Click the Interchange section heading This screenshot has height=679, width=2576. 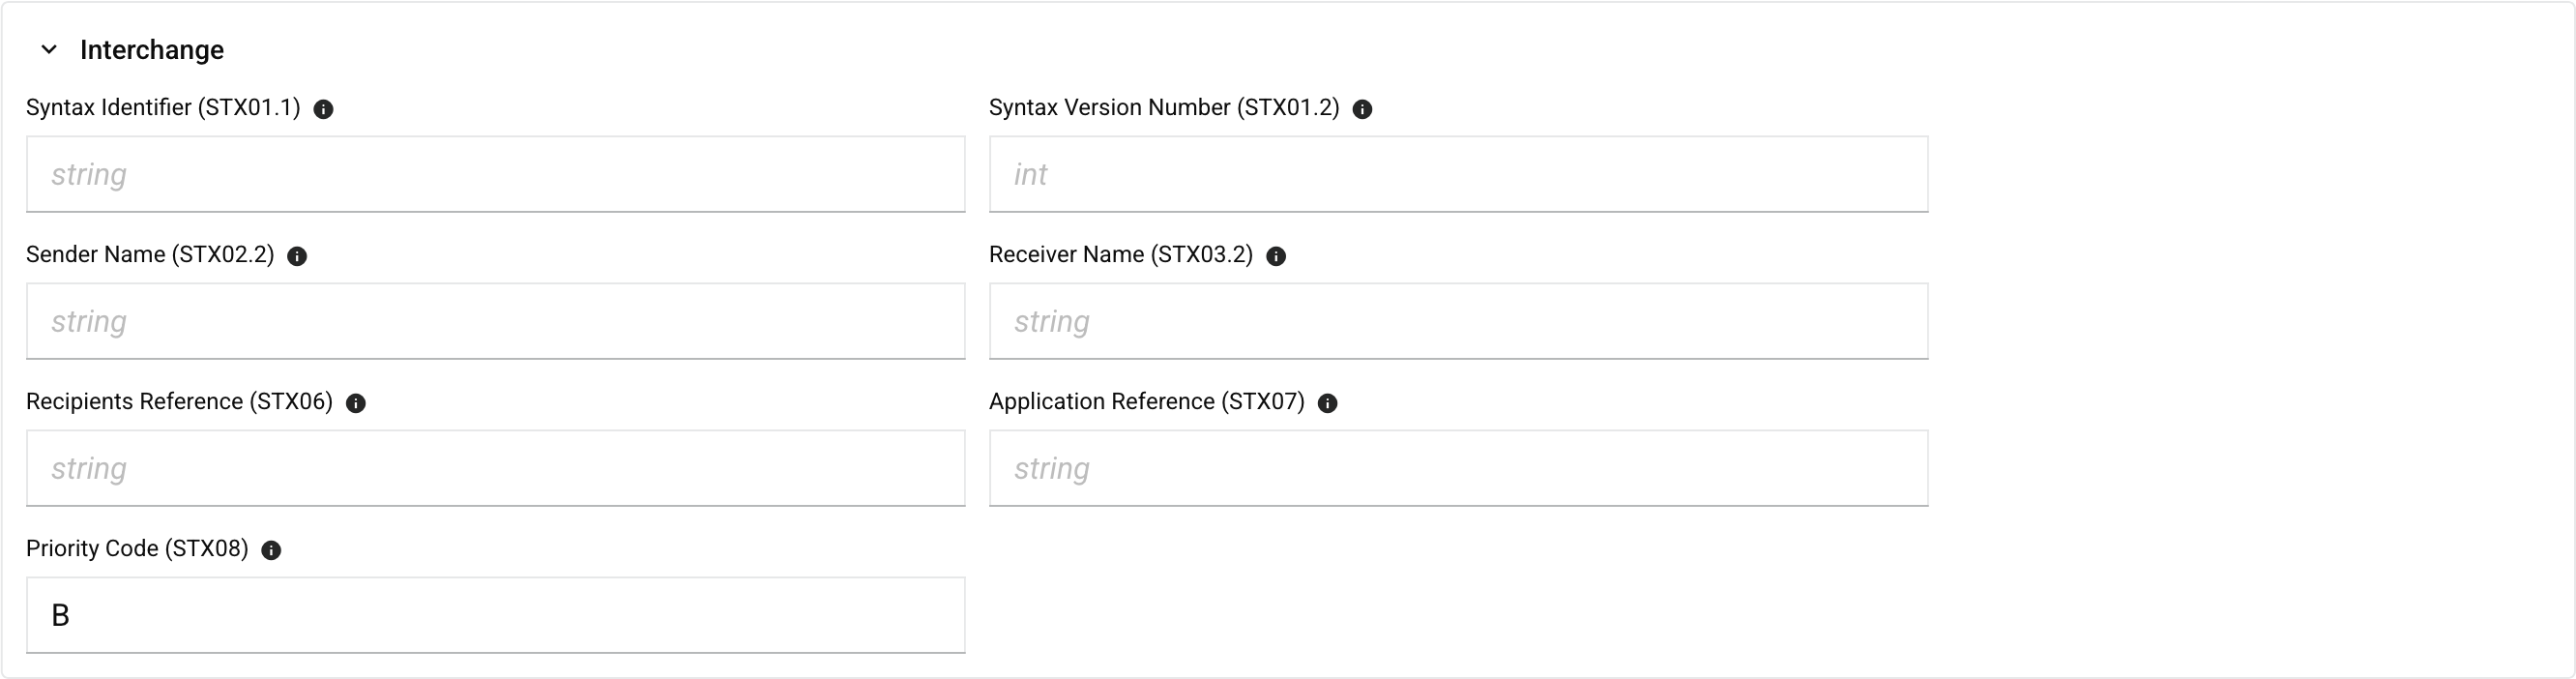[x=151, y=50]
